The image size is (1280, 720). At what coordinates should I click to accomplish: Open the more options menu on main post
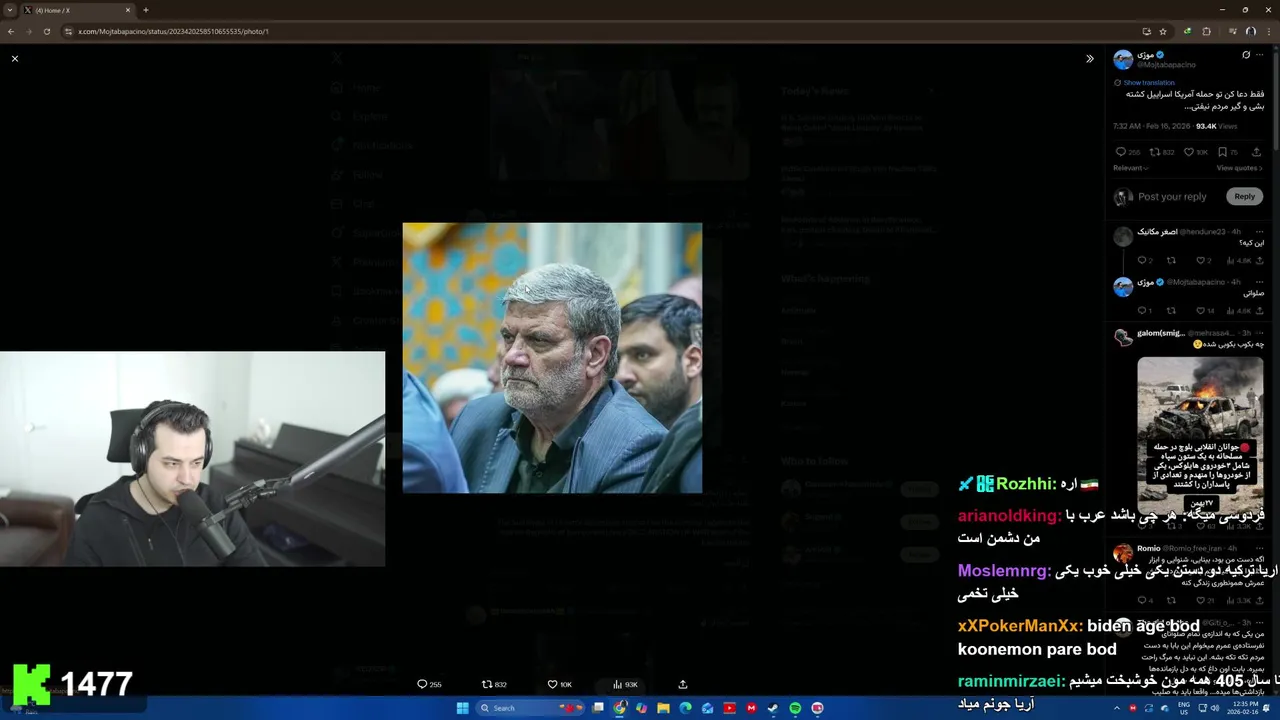[1262, 55]
